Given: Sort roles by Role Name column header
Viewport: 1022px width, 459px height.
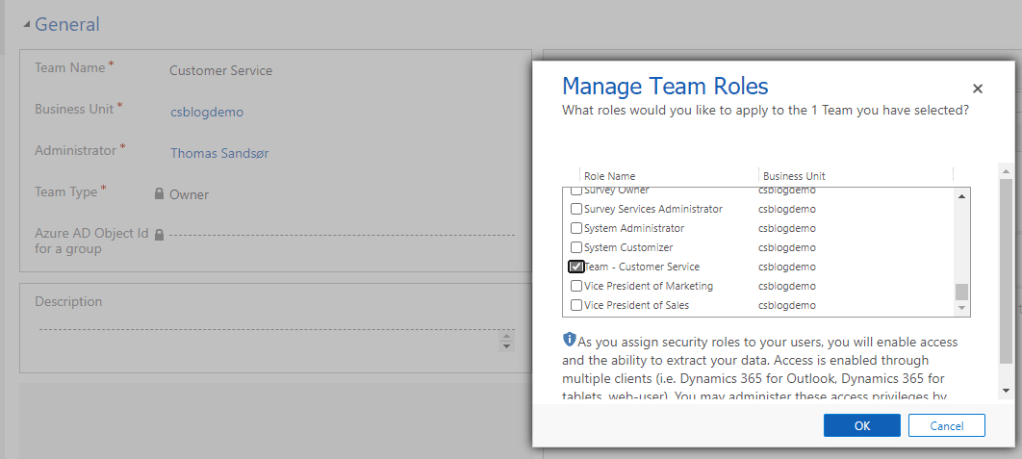Looking at the screenshot, I should pyautogui.click(x=609, y=176).
